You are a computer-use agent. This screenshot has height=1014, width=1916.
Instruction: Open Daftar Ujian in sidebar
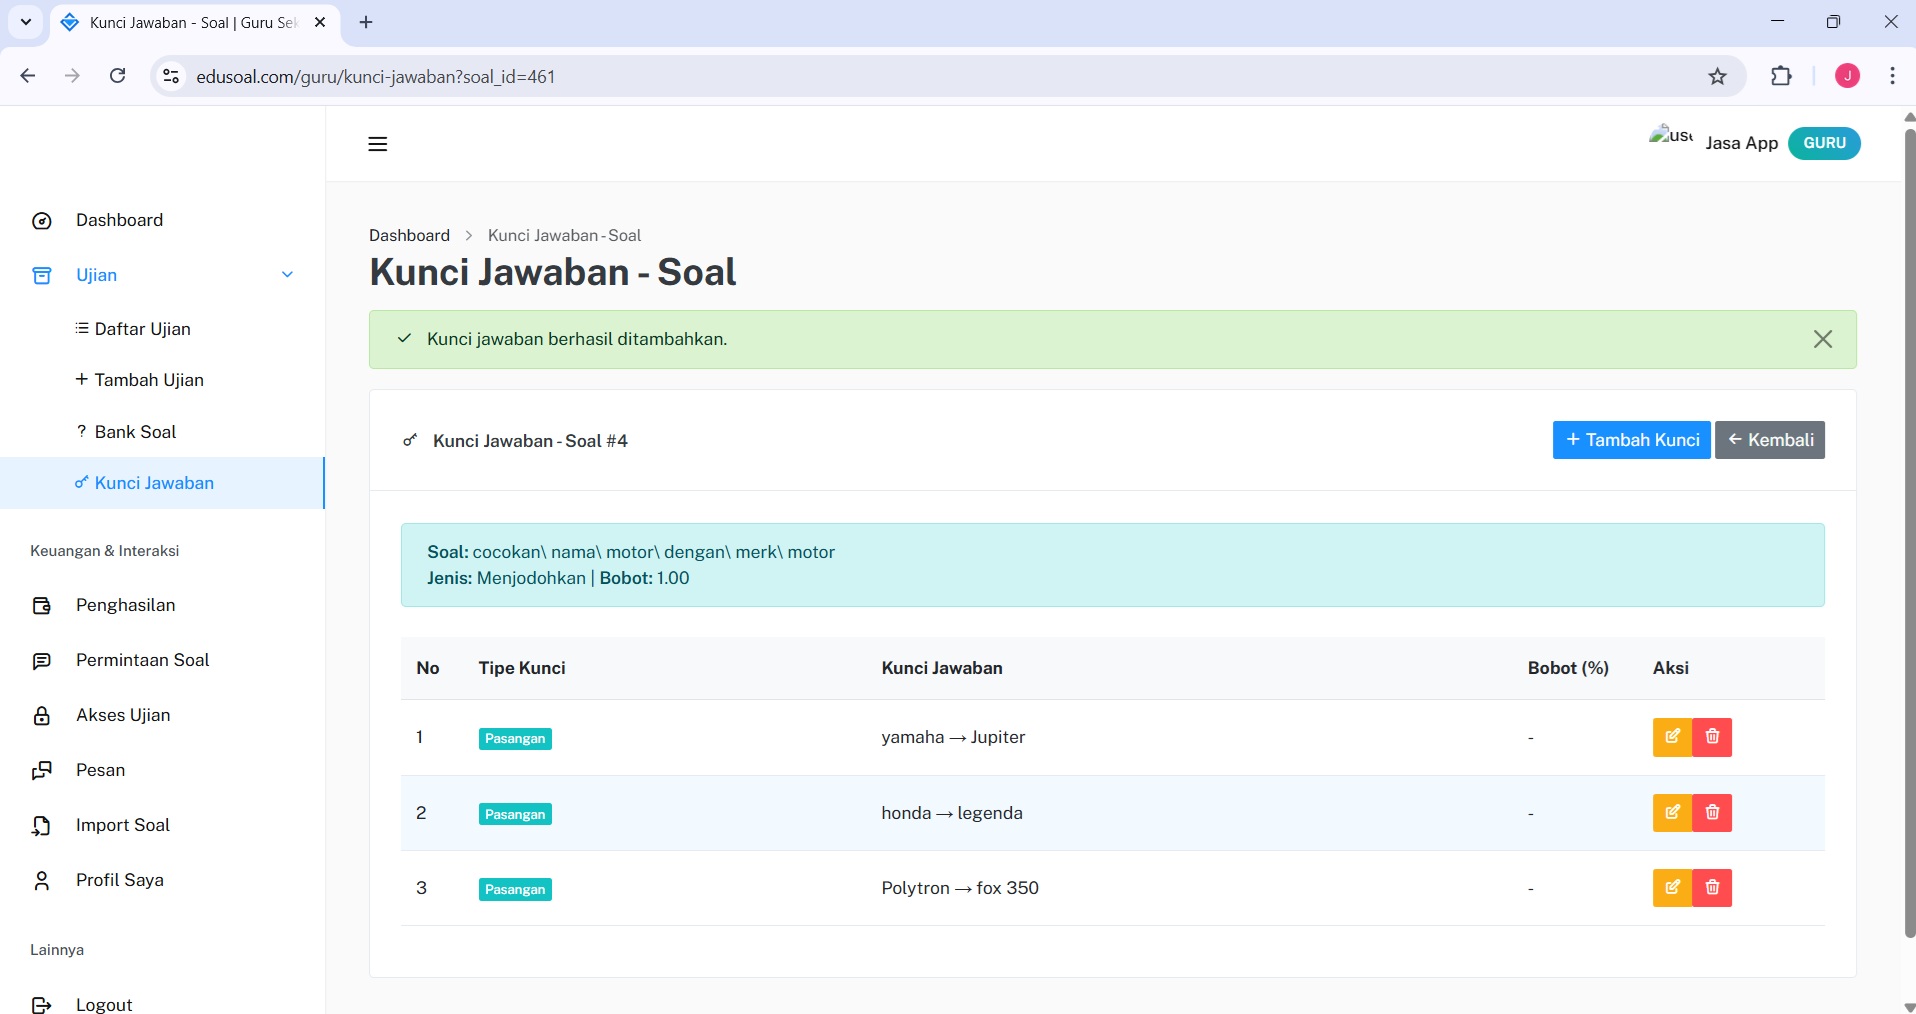(142, 329)
